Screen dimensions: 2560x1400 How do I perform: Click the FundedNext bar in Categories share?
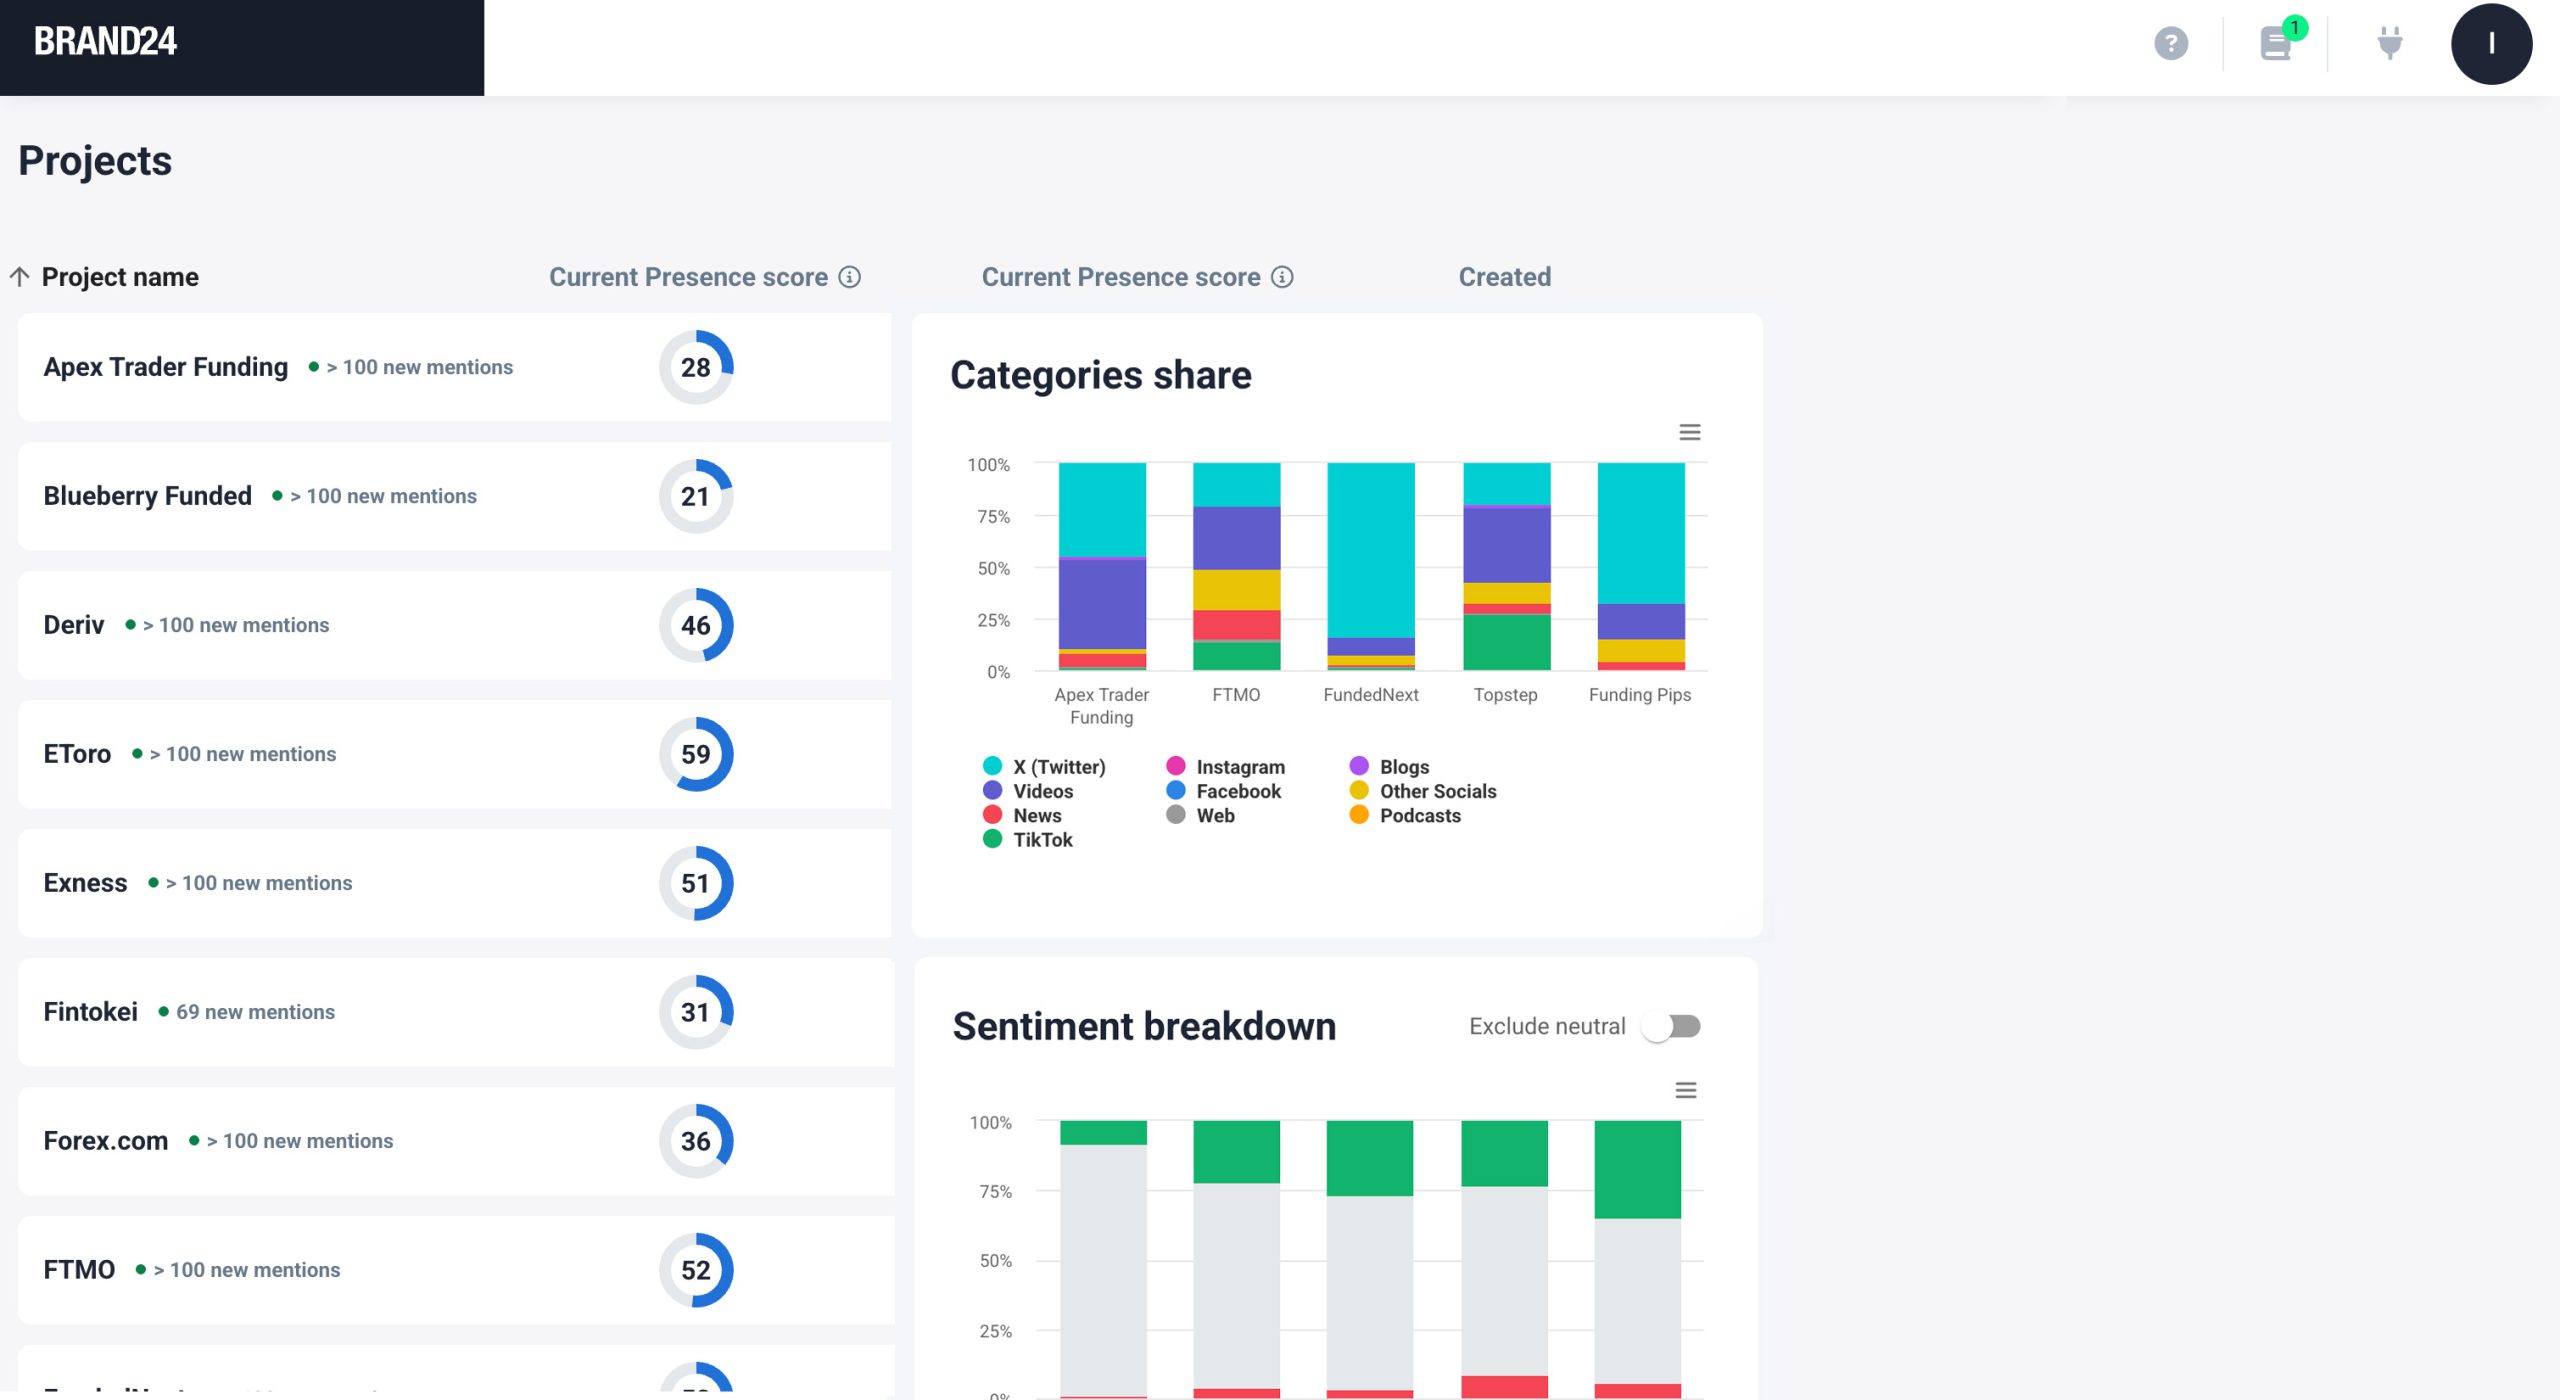1370,550
